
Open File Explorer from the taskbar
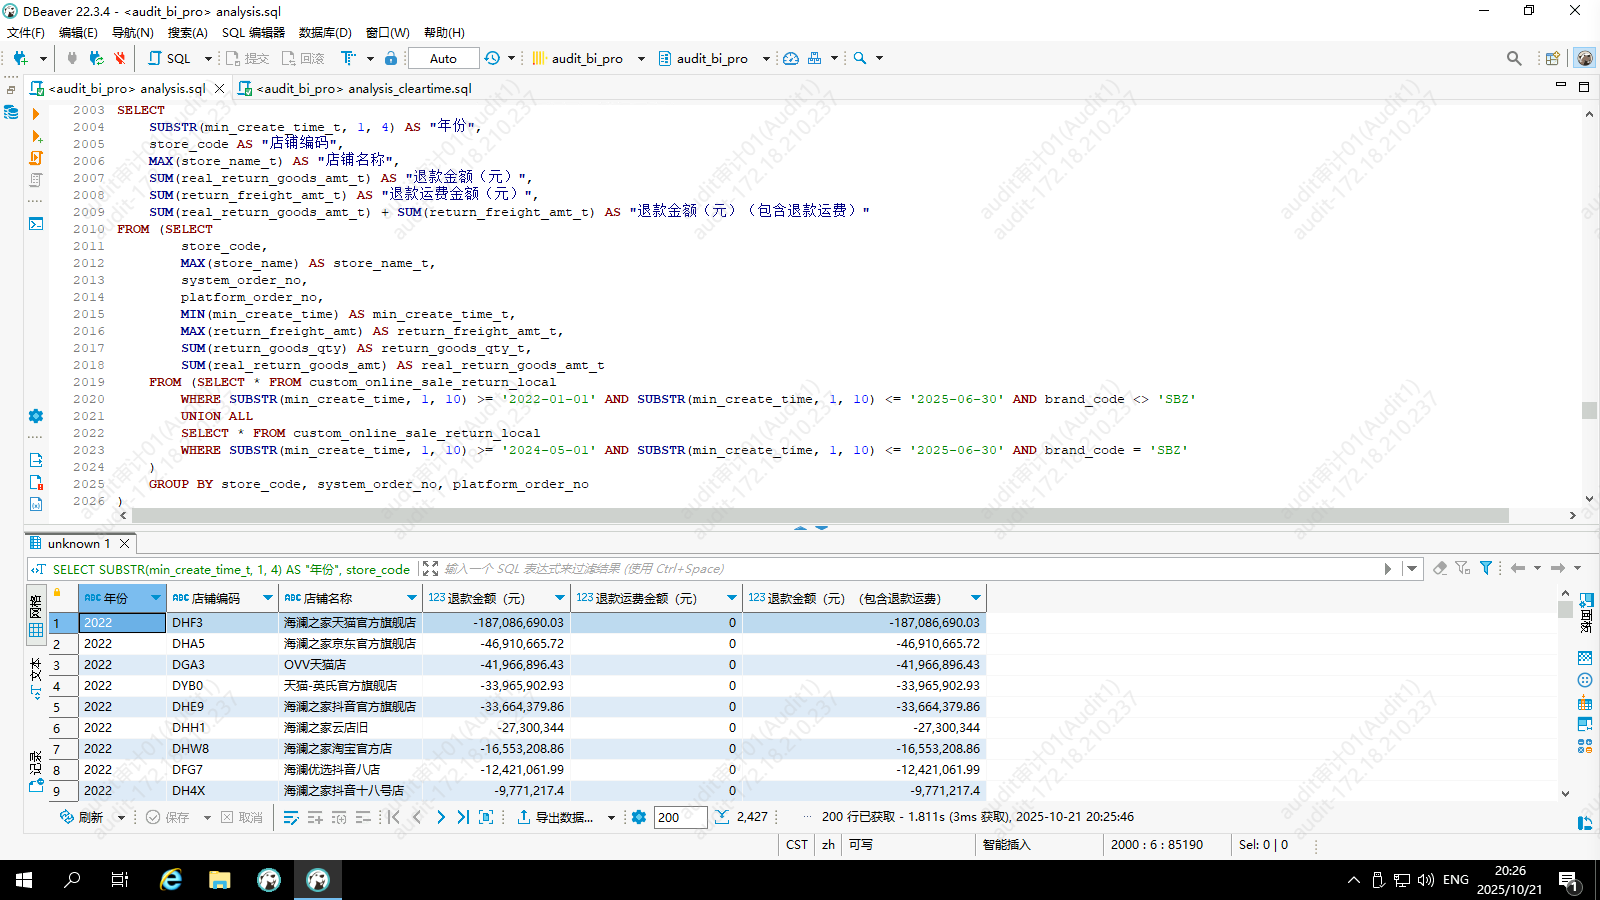pyautogui.click(x=220, y=880)
